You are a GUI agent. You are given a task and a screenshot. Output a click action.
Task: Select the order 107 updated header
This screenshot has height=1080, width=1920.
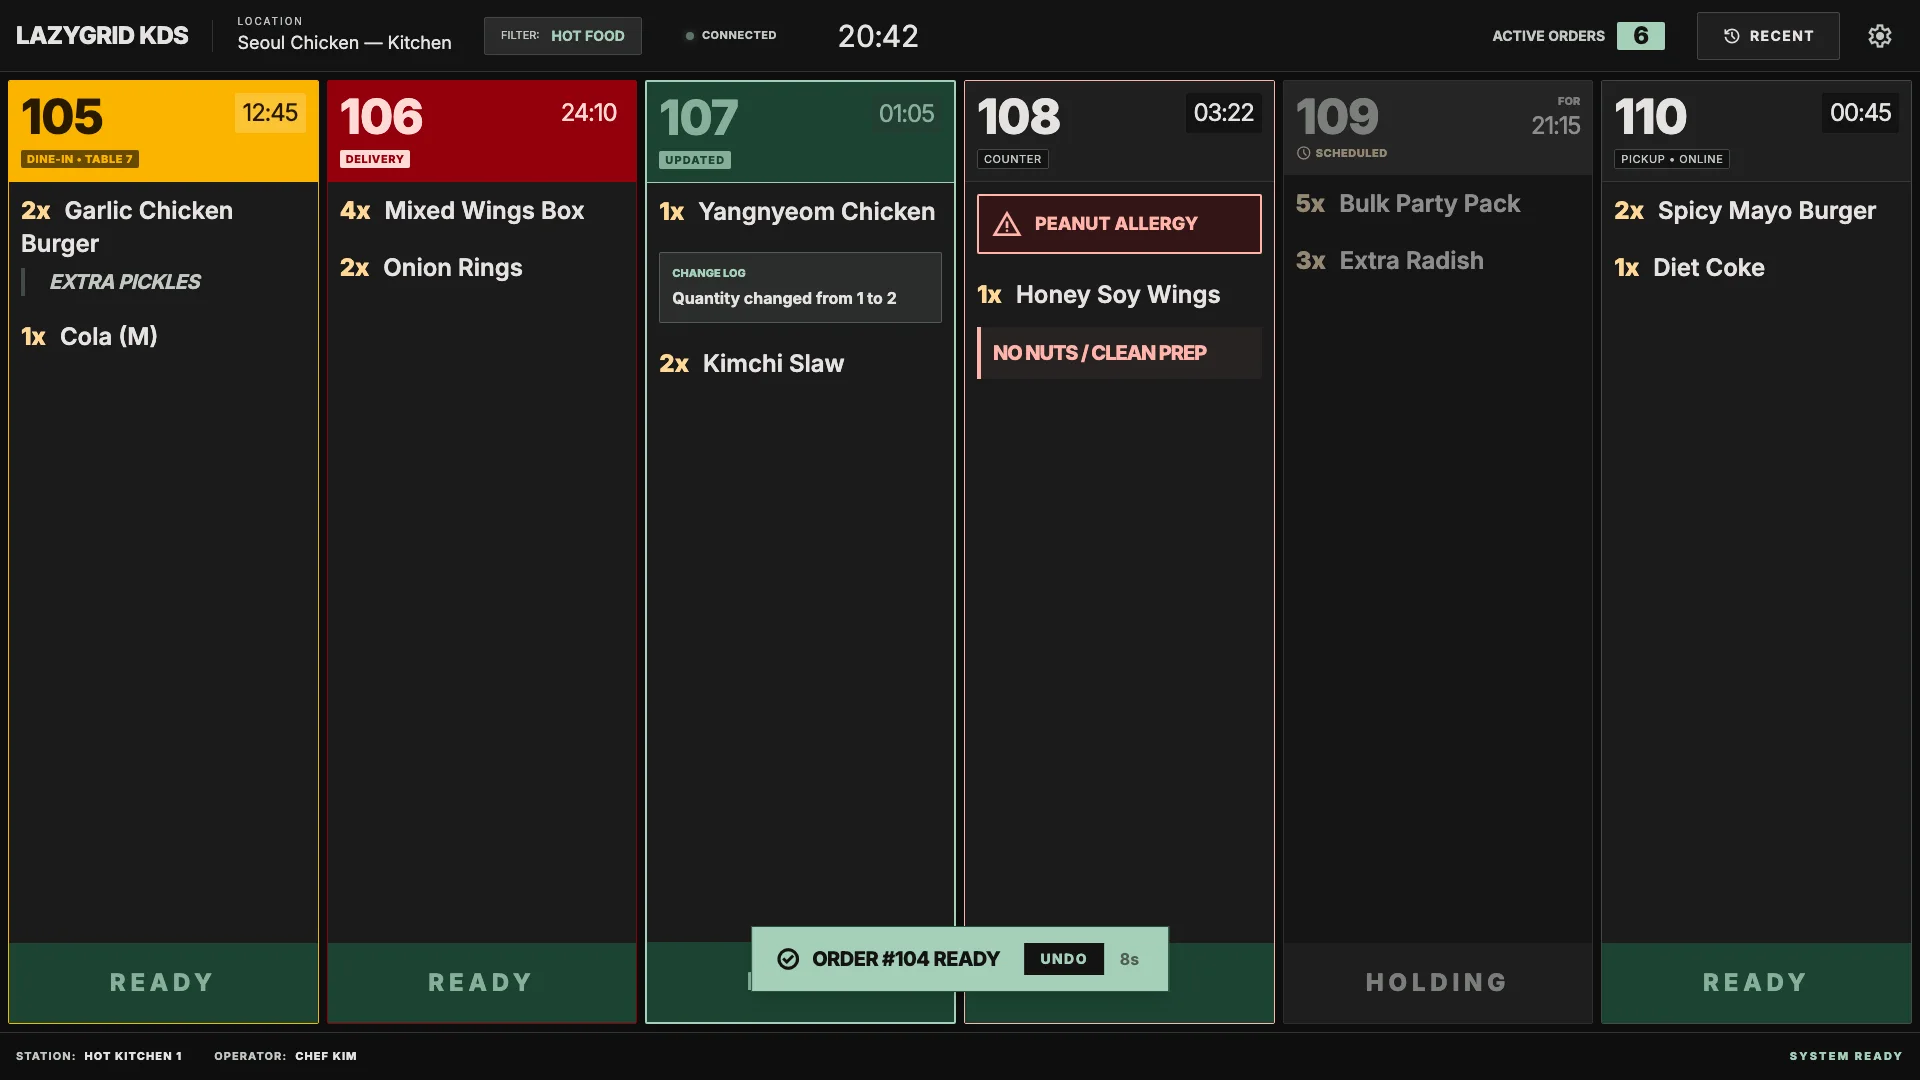pos(800,132)
